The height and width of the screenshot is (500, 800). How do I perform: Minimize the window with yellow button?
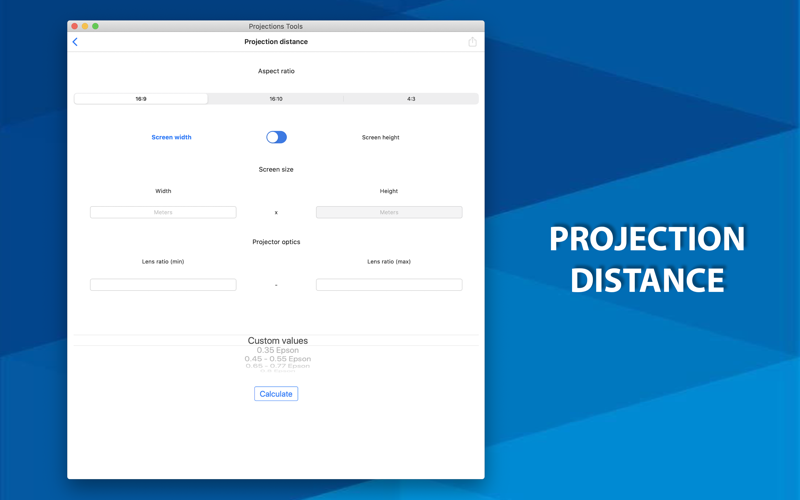85,26
